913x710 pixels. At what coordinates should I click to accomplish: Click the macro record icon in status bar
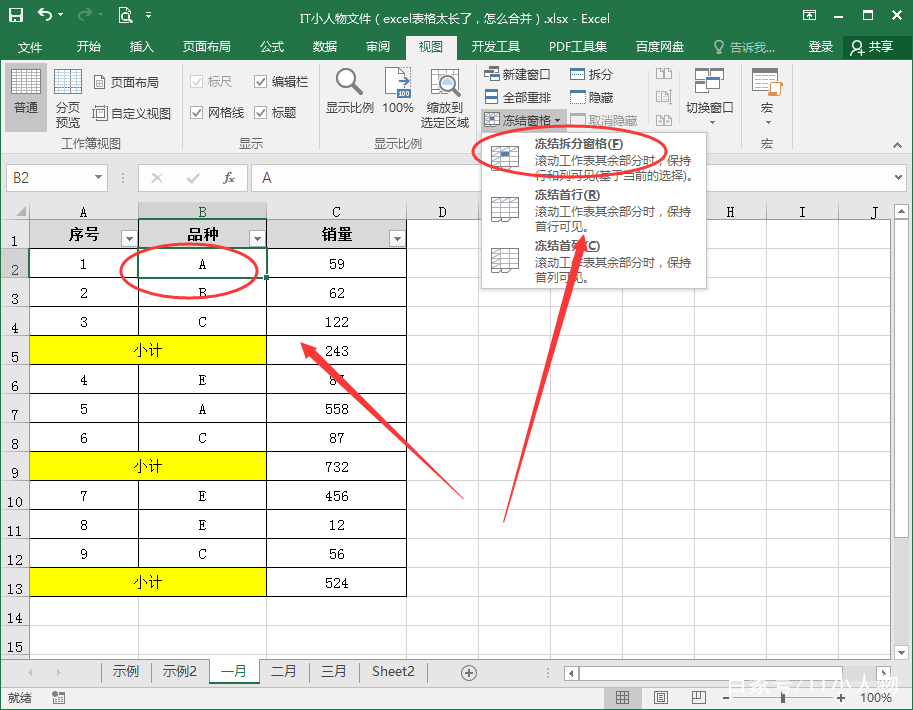pos(58,697)
